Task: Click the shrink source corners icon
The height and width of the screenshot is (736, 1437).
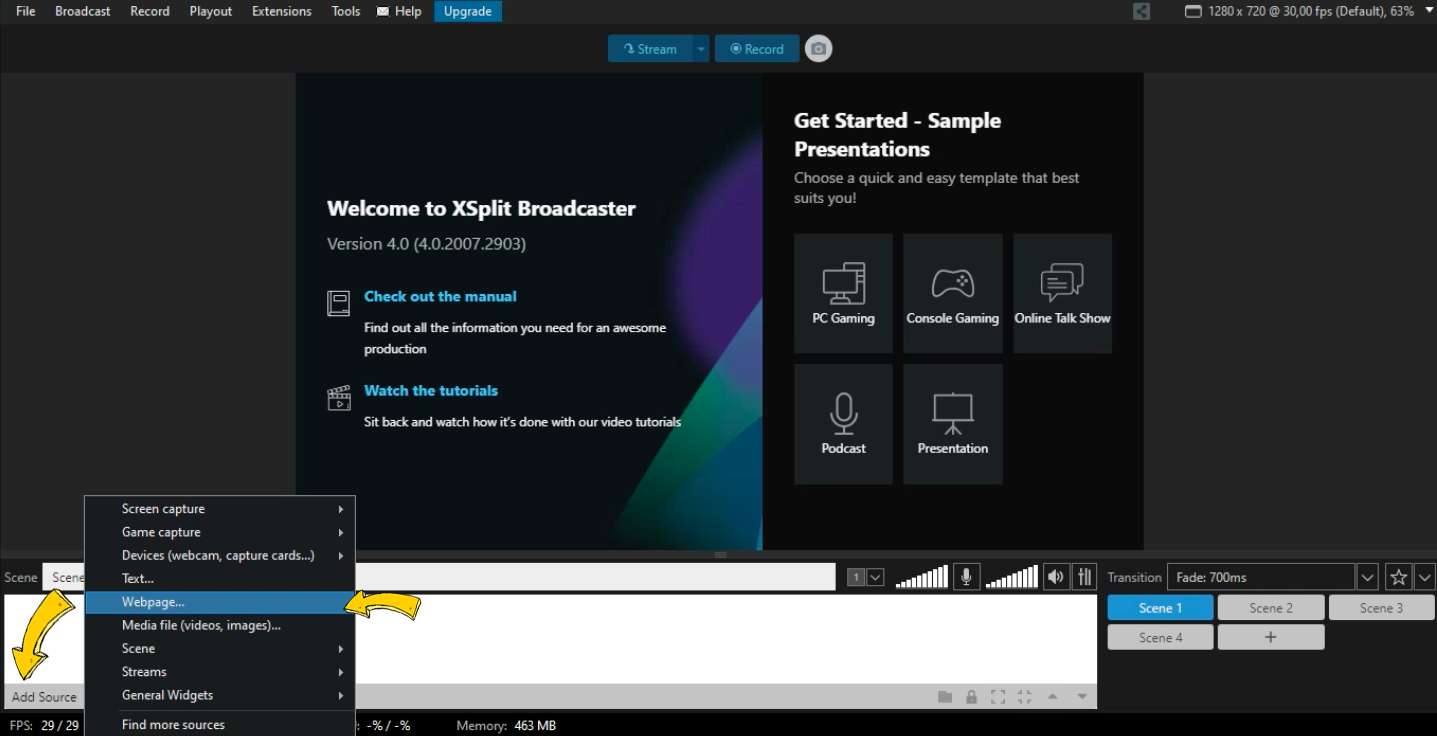Action: coord(1024,697)
